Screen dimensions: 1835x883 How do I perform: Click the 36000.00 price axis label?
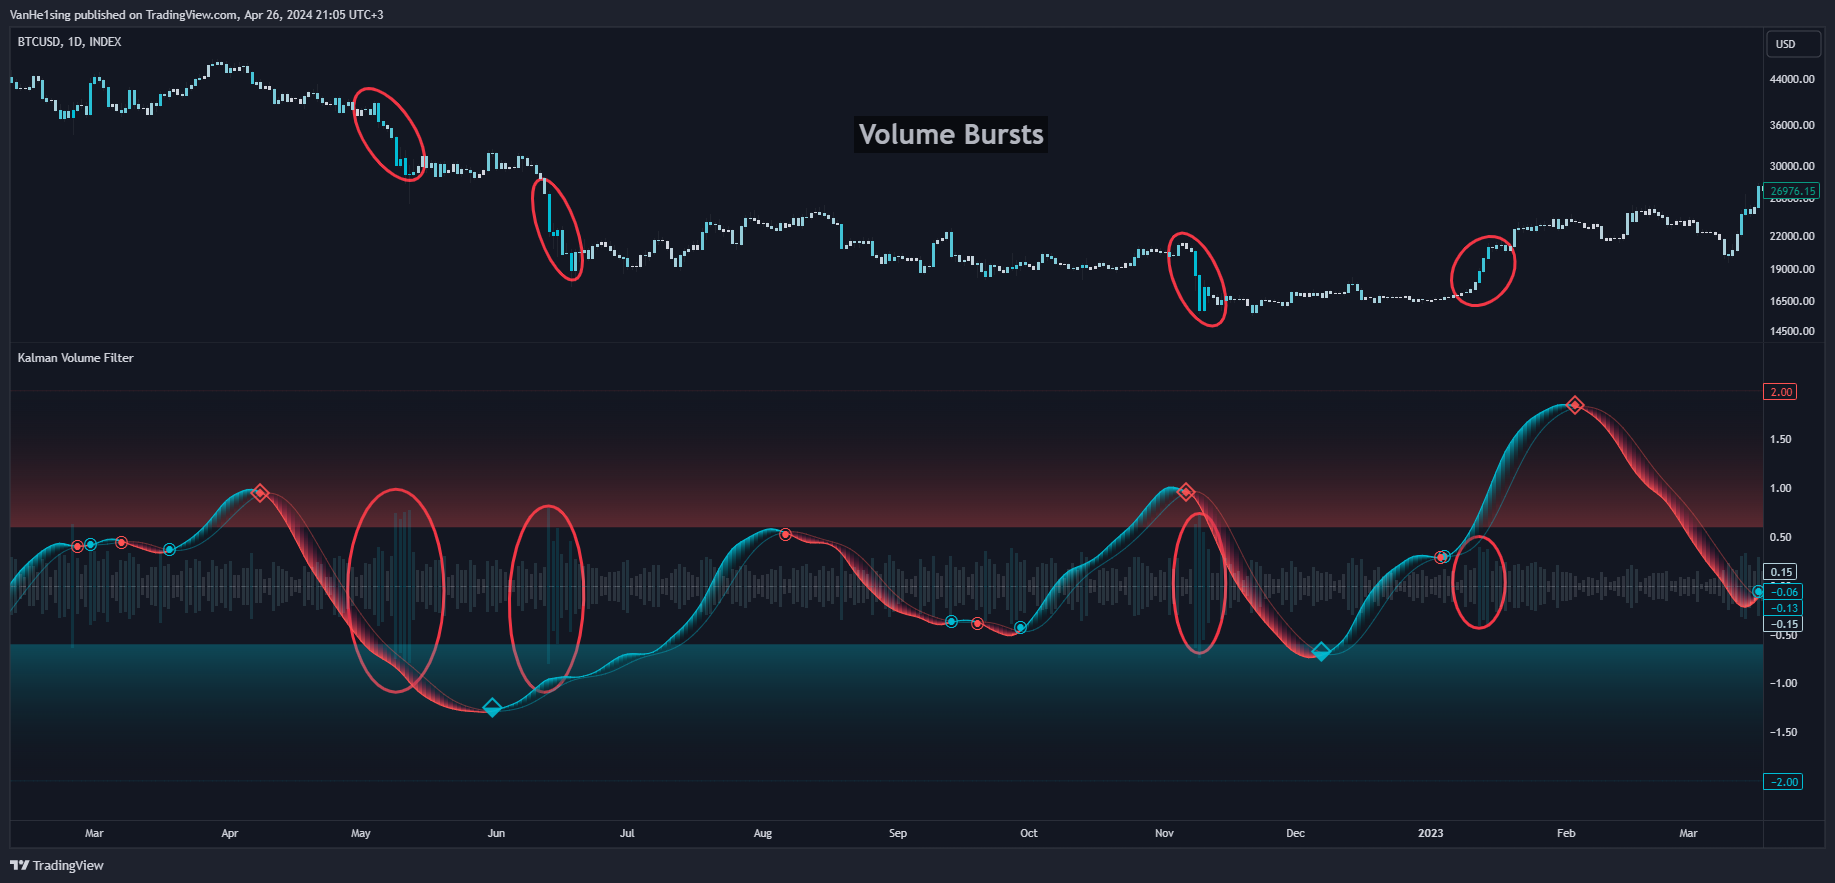(x=1792, y=125)
